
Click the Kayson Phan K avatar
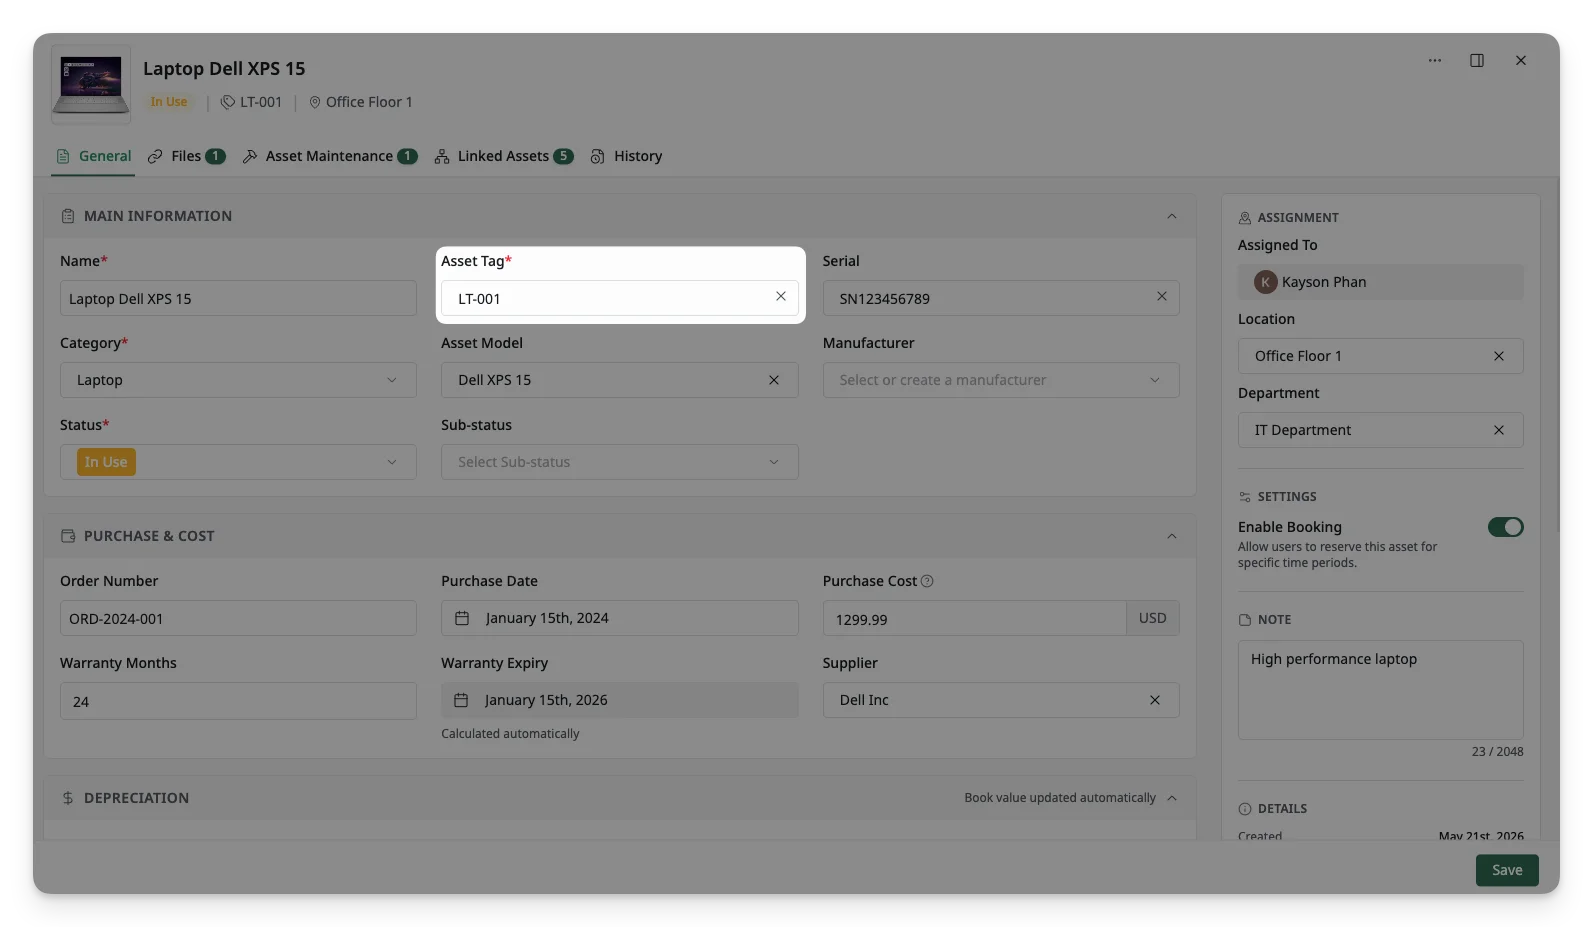click(x=1265, y=282)
